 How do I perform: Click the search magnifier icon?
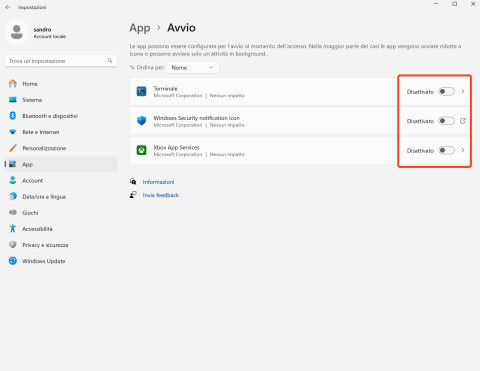[x=110, y=61]
